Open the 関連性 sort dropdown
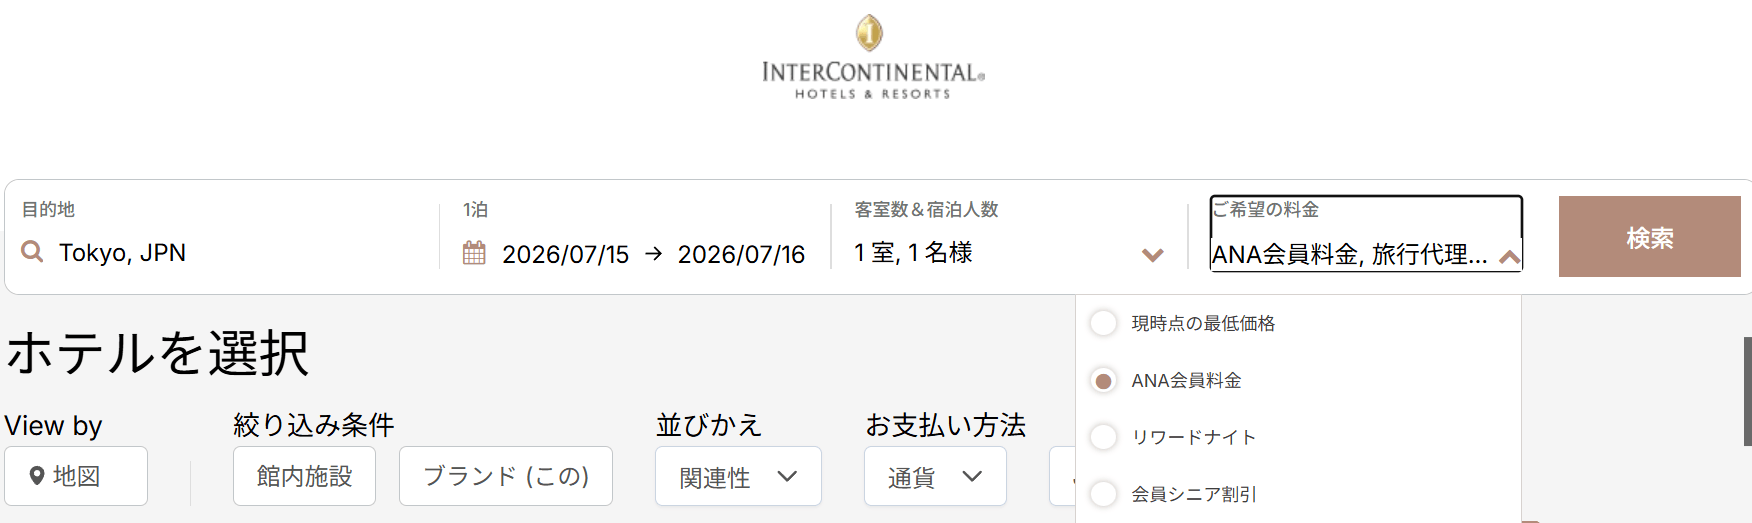This screenshot has width=1752, height=523. (x=738, y=476)
